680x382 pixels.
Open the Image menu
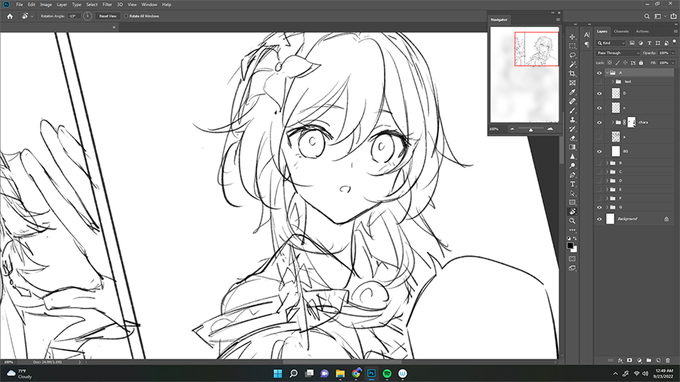tap(46, 4)
